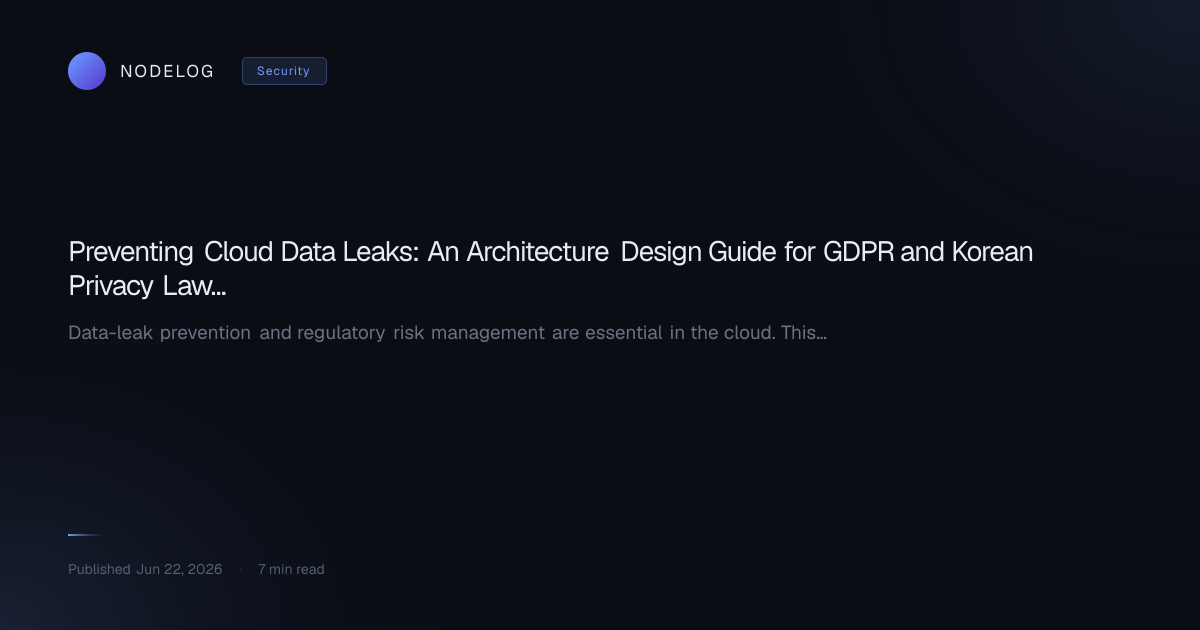Screen dimensions: 1200x630
Task: Click the round purple Nodelog logo
Action: pos(87,71)
